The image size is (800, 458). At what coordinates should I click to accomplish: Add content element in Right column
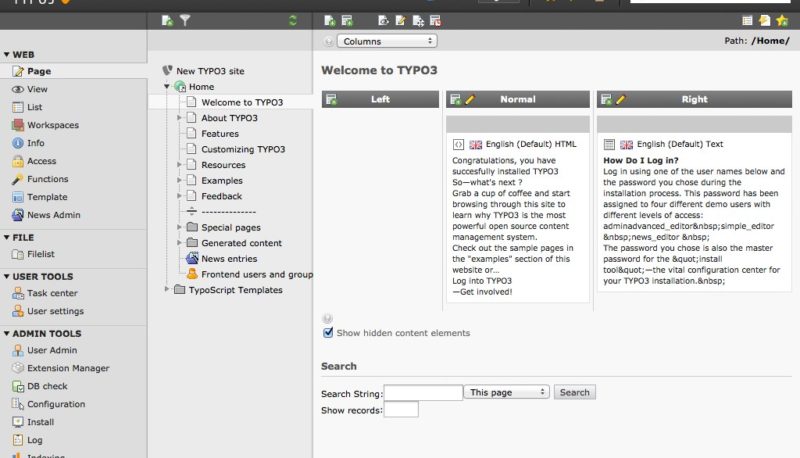(606, 99)
